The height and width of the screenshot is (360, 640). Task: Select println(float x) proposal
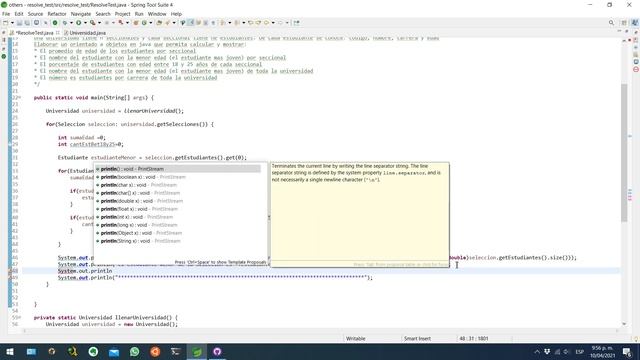click(178, 209)
